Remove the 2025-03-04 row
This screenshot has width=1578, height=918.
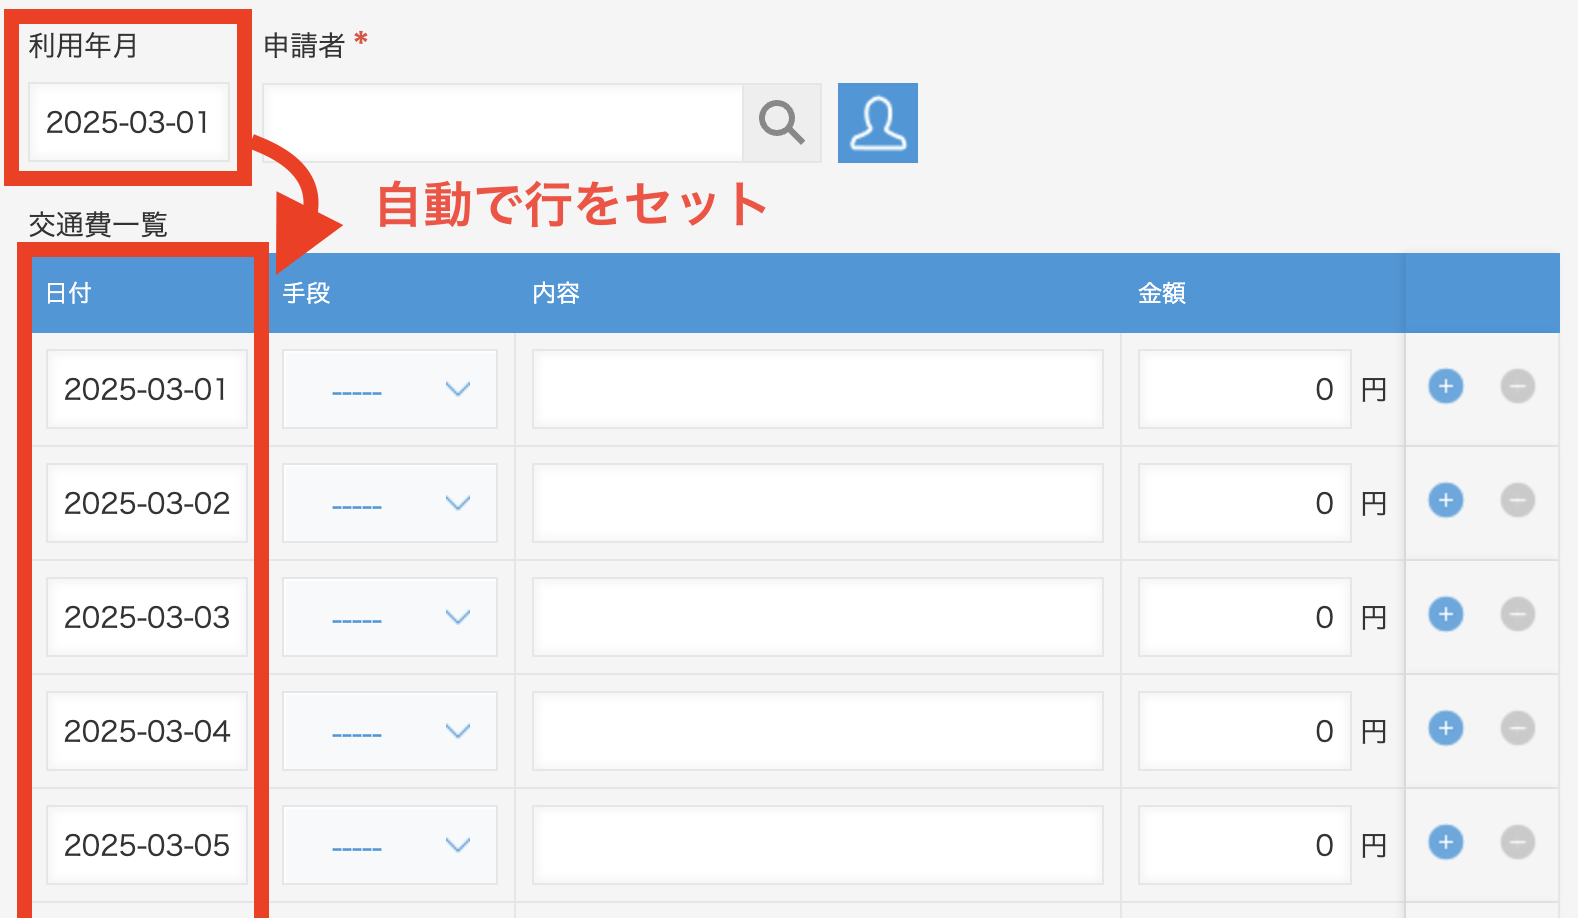point(1518,728)
